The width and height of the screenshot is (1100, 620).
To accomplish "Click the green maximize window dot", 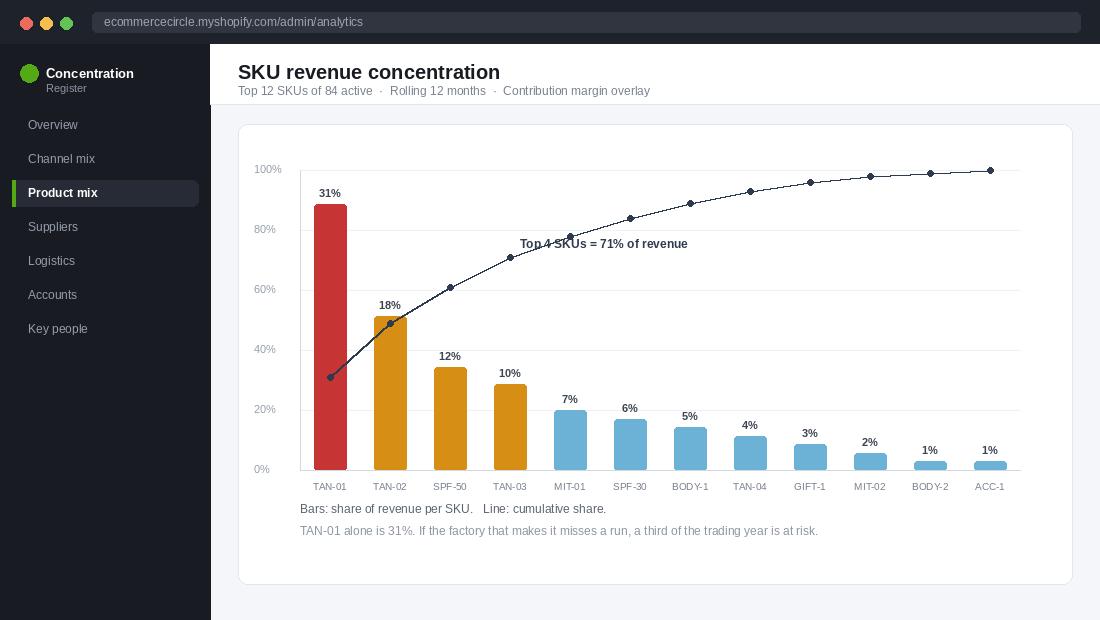I will coord(67,23).
